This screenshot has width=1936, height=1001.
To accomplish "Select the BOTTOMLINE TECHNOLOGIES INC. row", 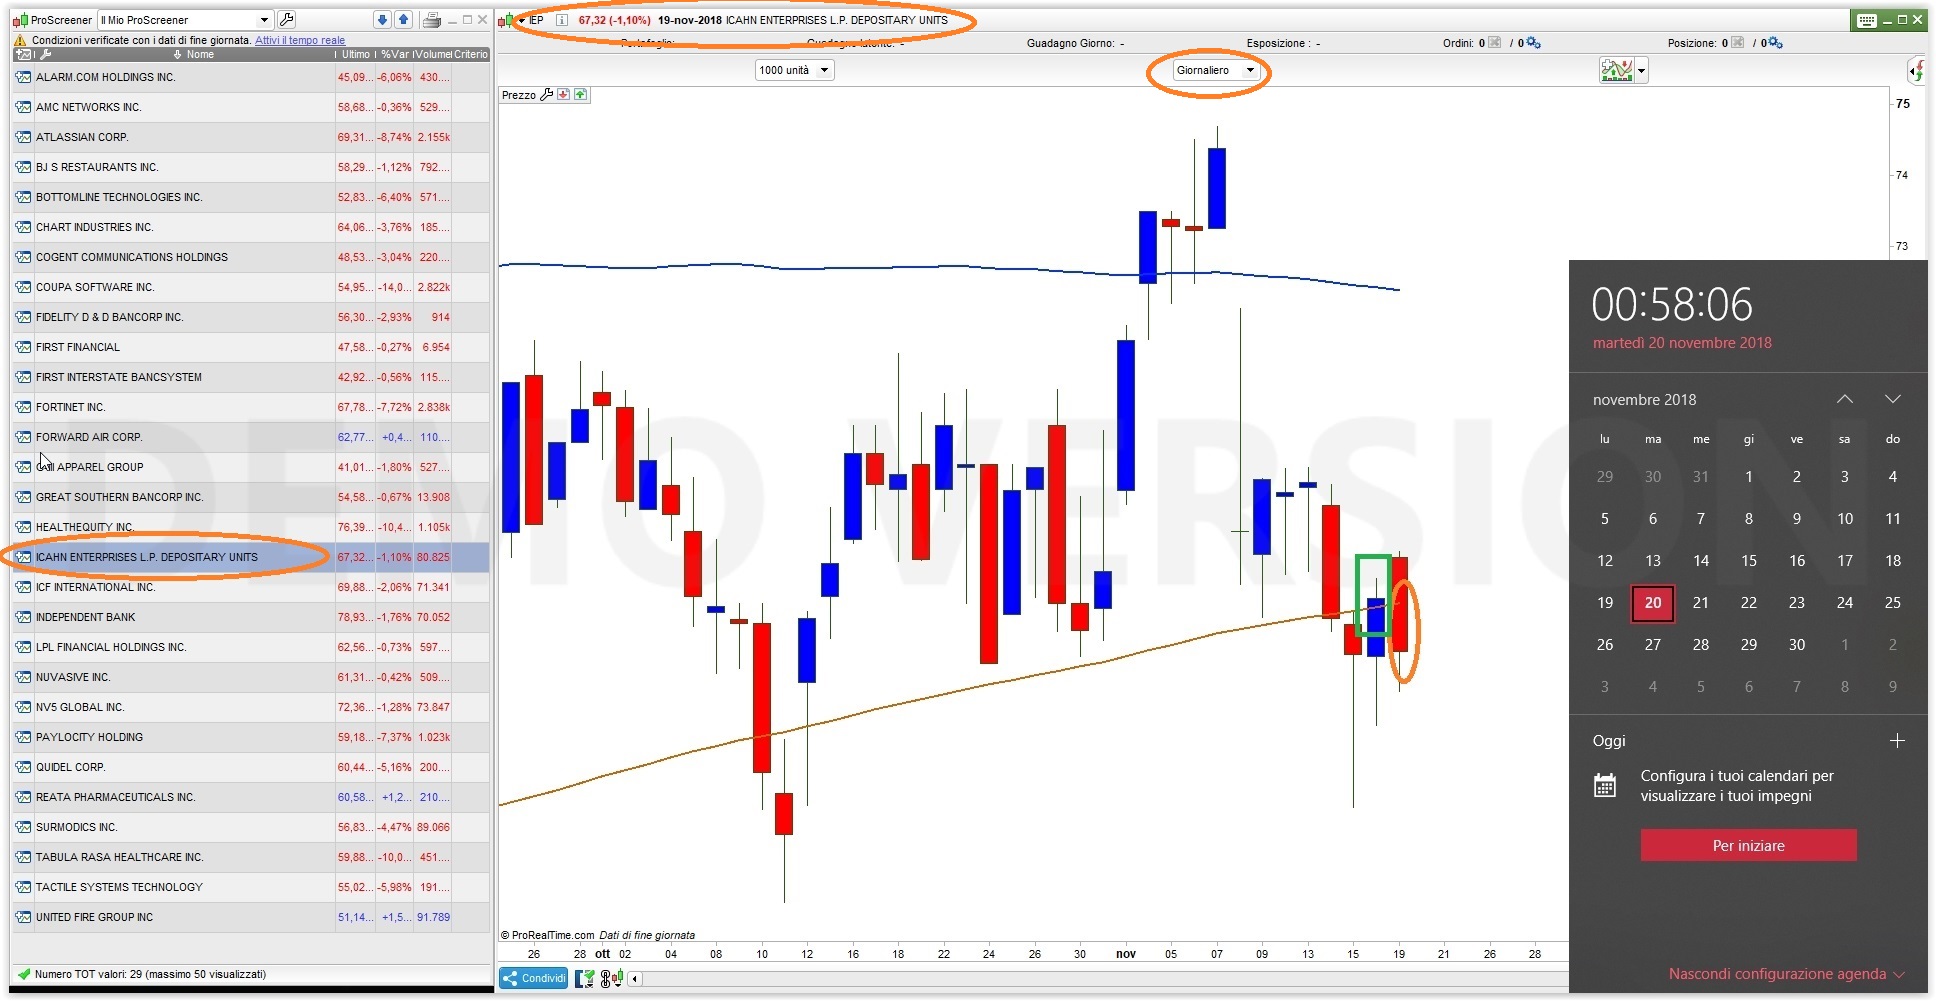I will (251, 197).
